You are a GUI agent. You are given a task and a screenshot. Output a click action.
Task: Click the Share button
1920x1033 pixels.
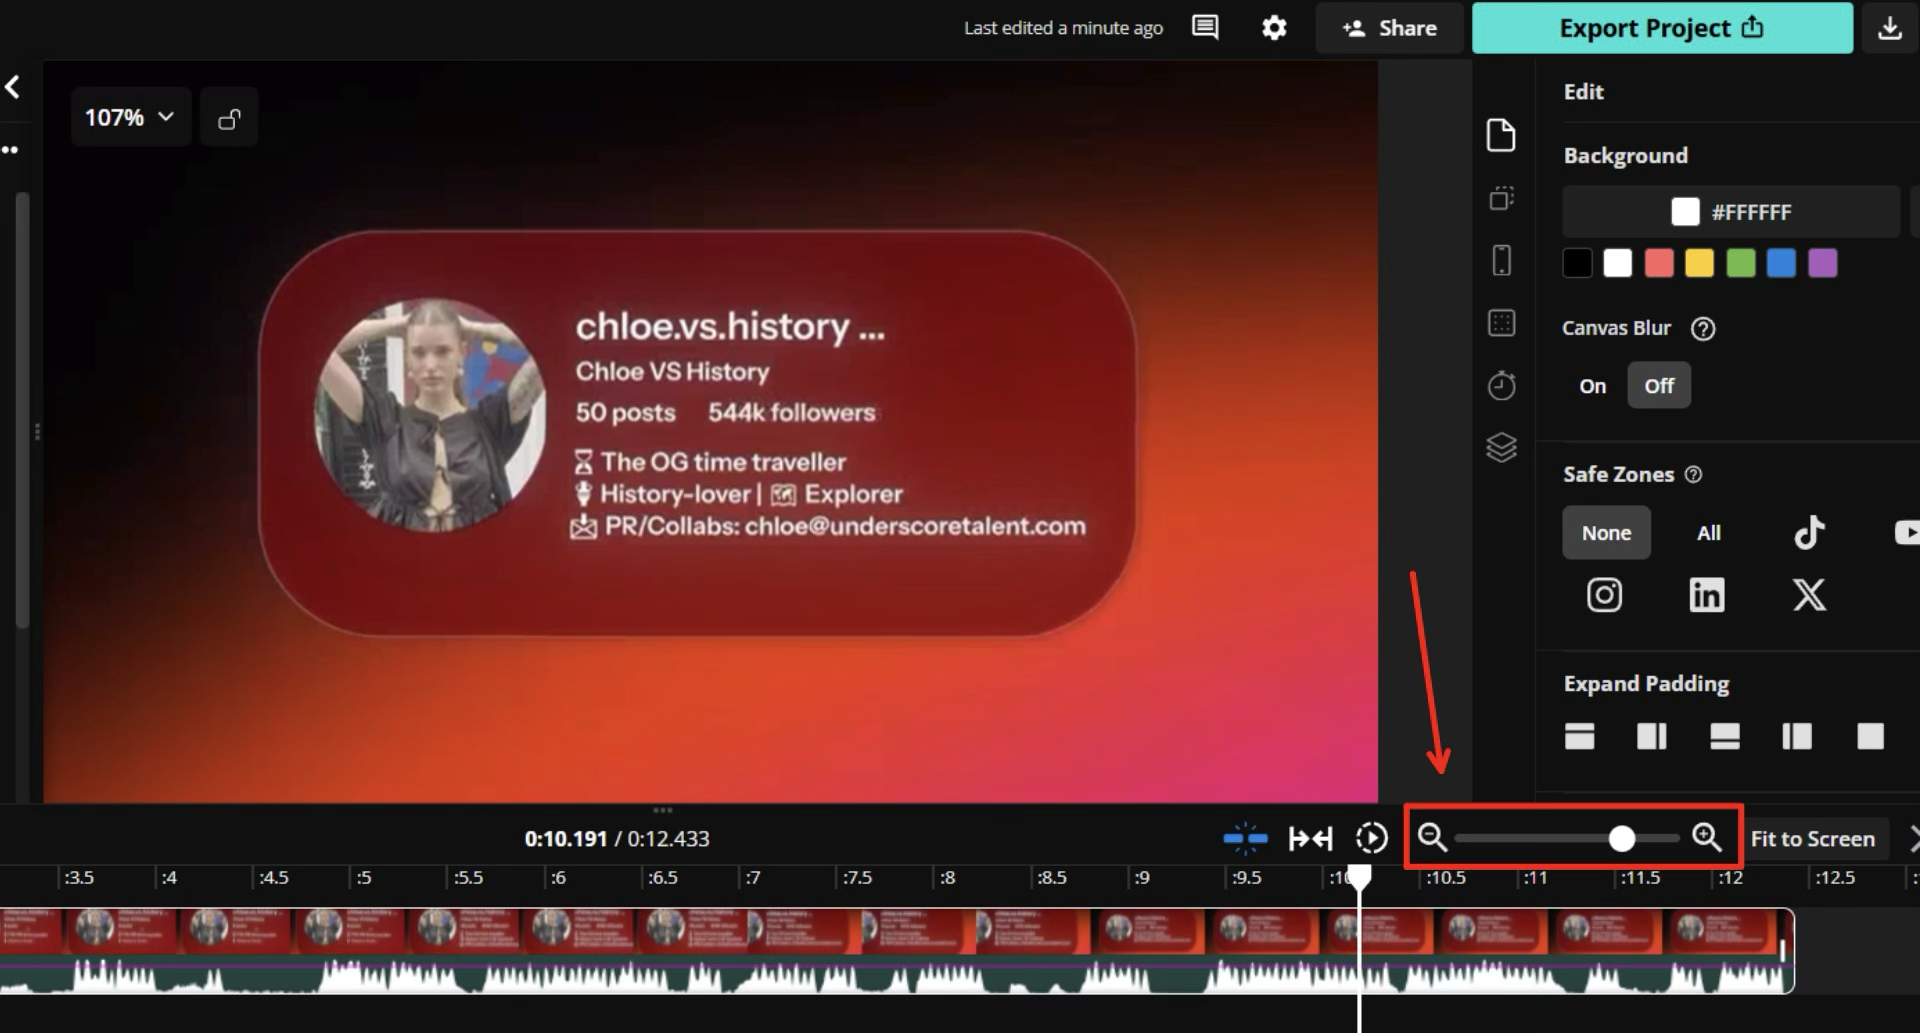[x=1389, y=28]
